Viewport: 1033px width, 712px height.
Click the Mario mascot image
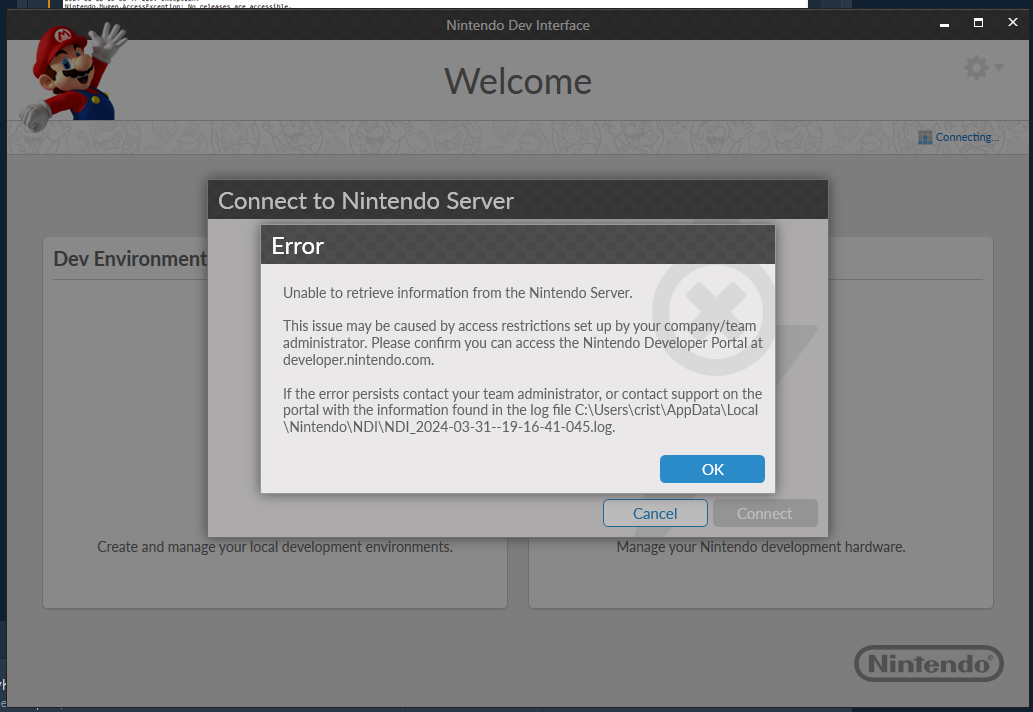pos(72,76)
